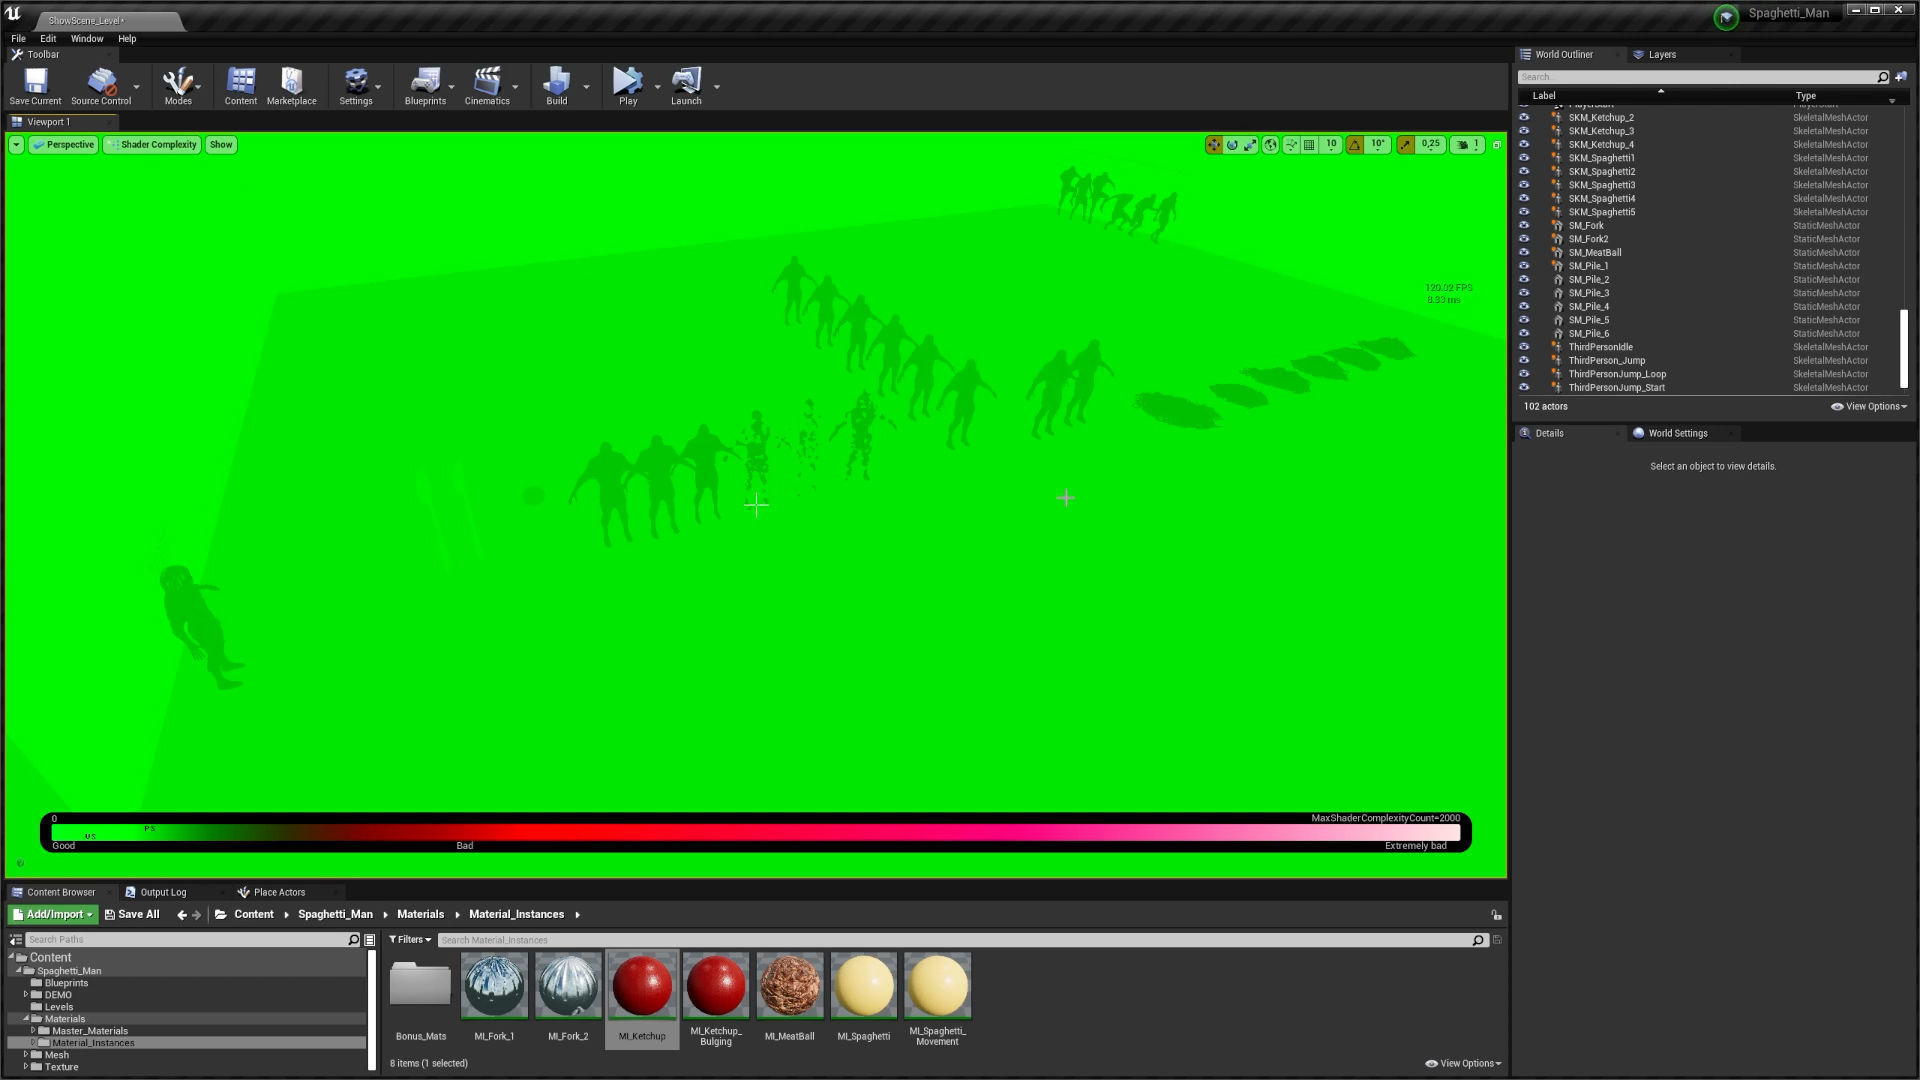The width and height of the screenshot is (1920, 1080).
Task: Click the Launch toolbar icon
Action: pyautogui.click(x=686, y=85)
